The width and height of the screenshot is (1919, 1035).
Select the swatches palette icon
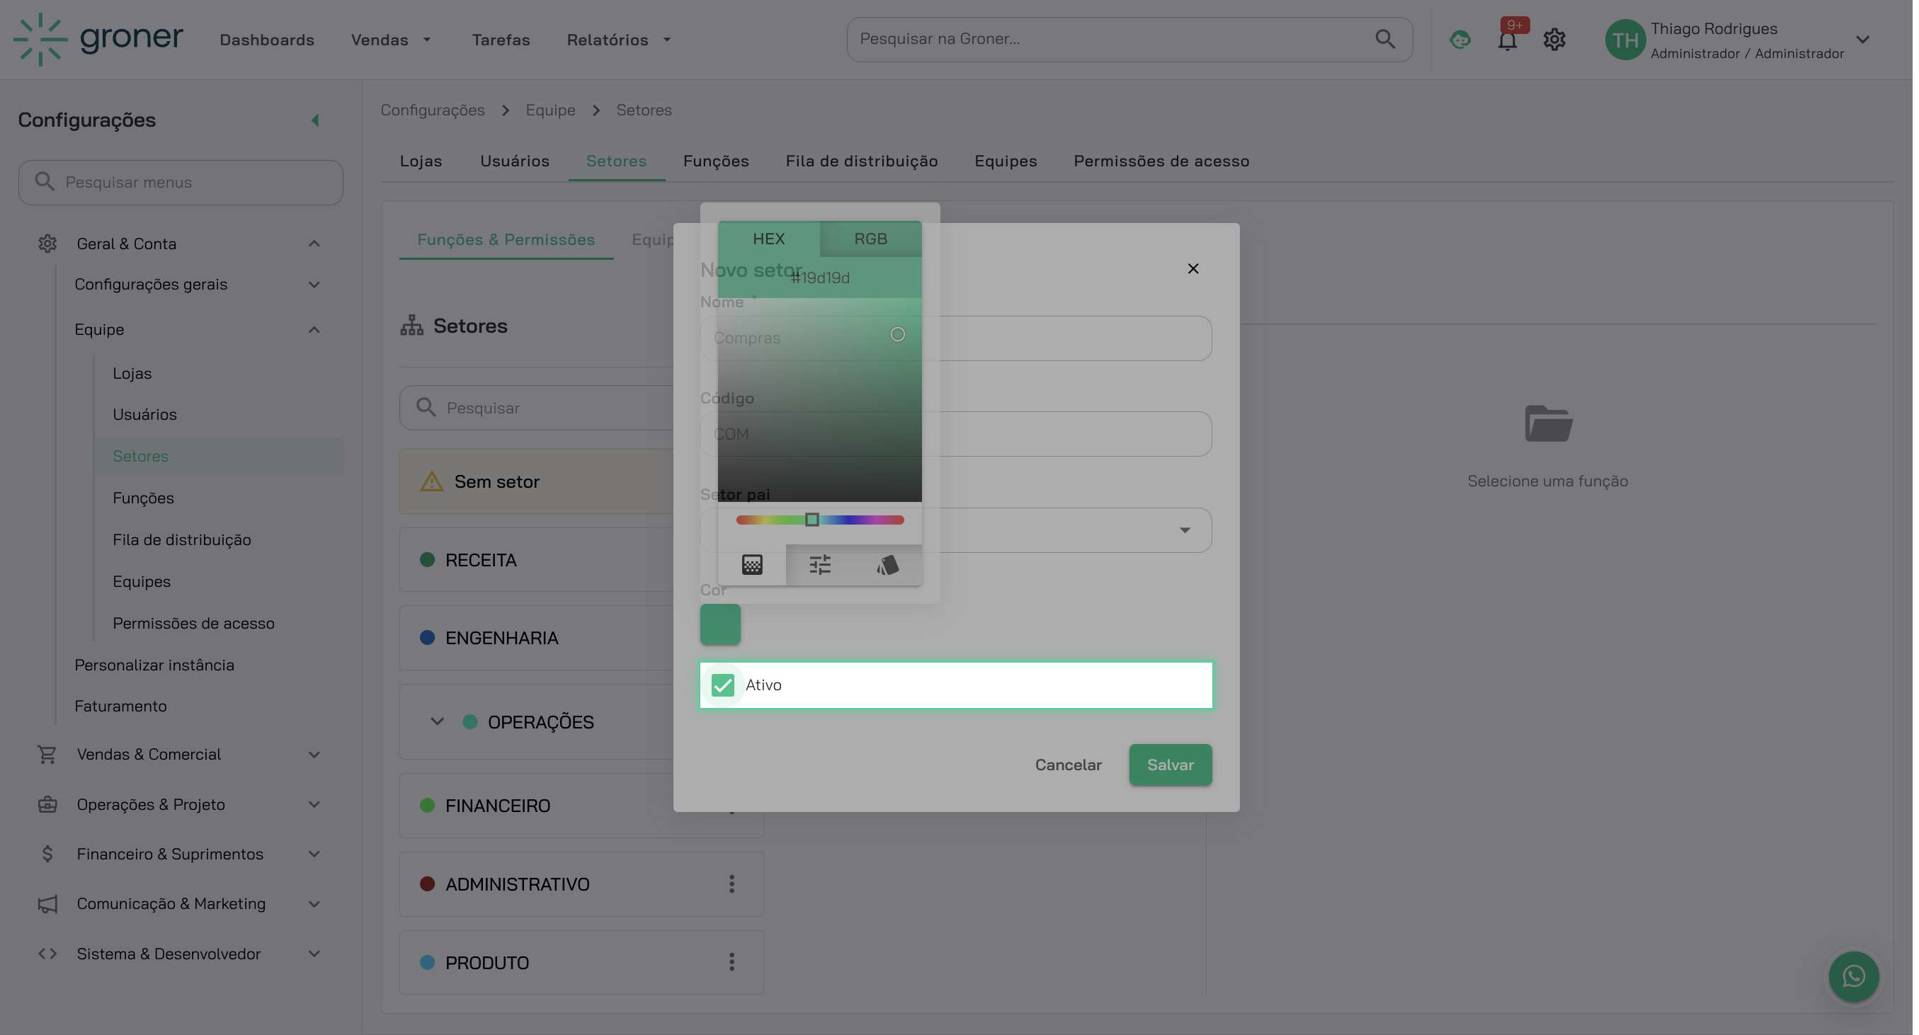pos(886,566)
